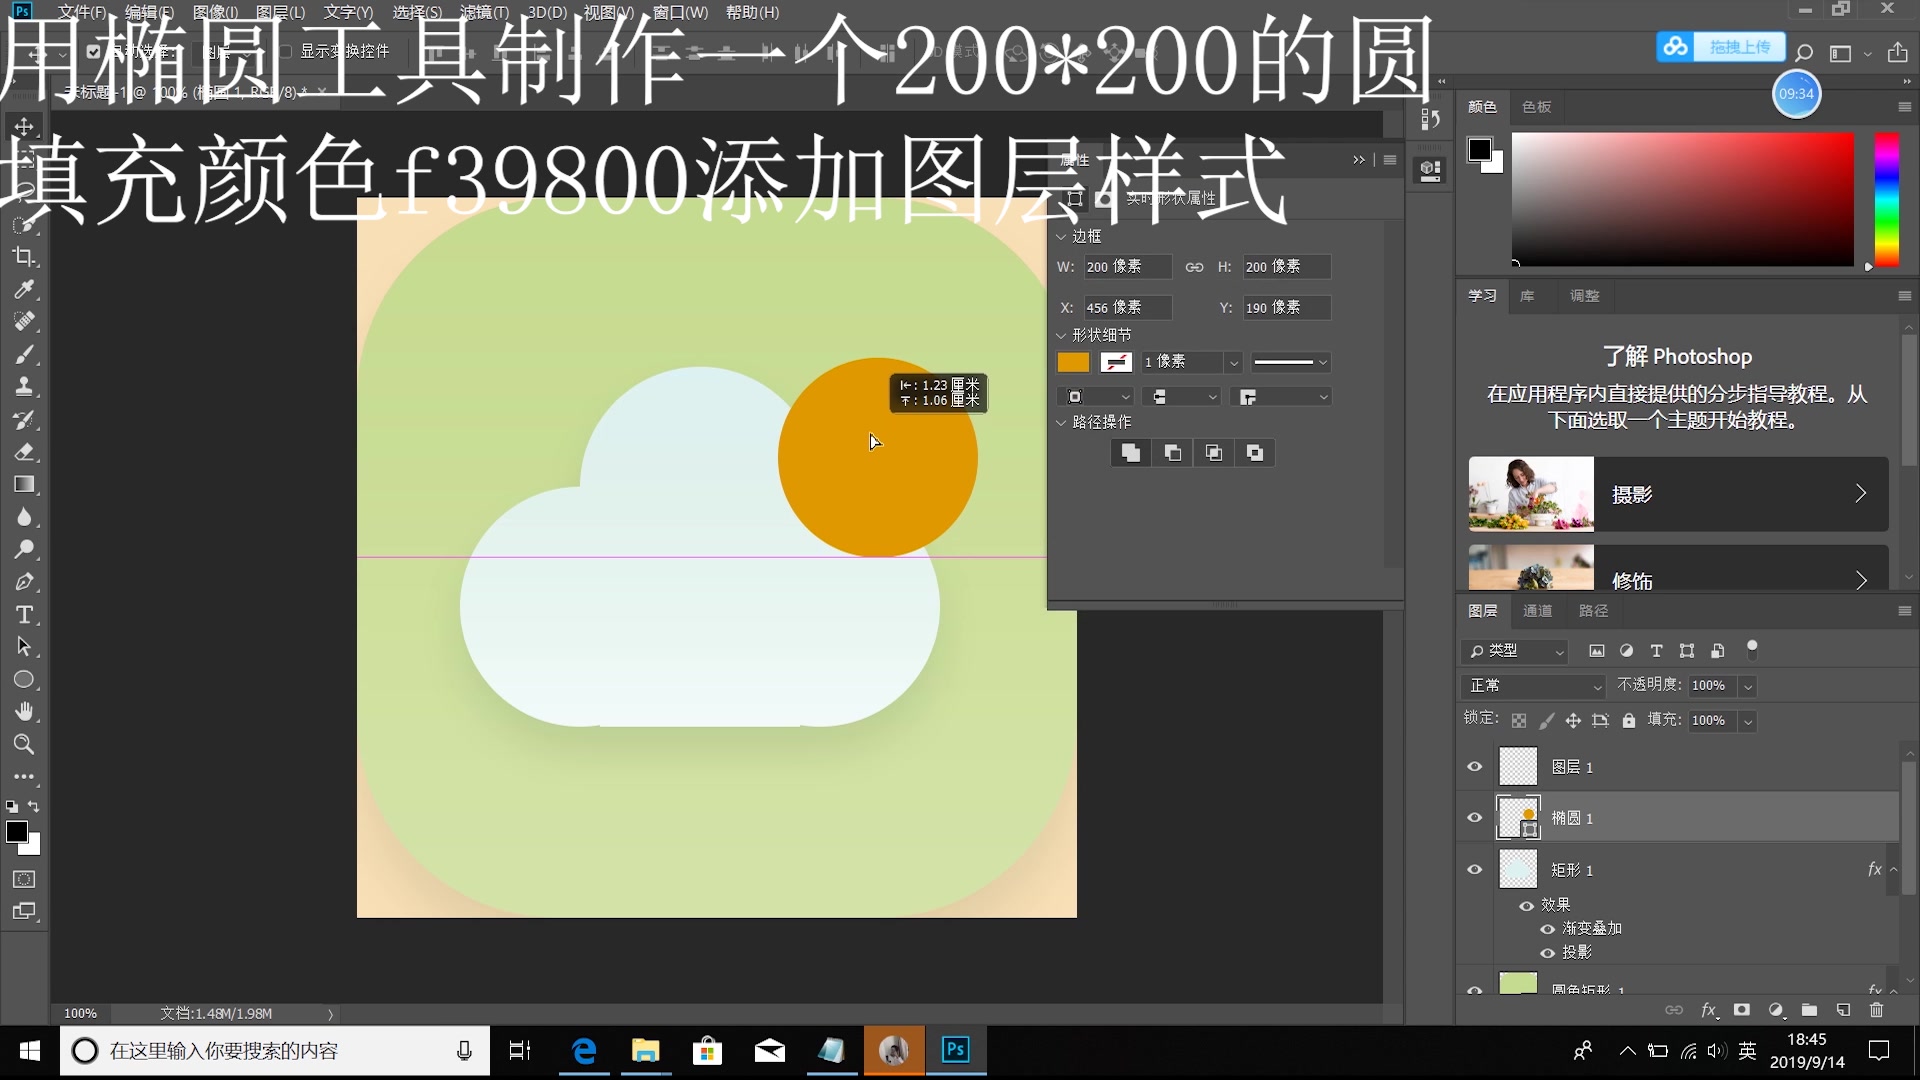The image size is (1920, 1080).
Task: Click the shape fill orange swatch
Action: 1073,363
